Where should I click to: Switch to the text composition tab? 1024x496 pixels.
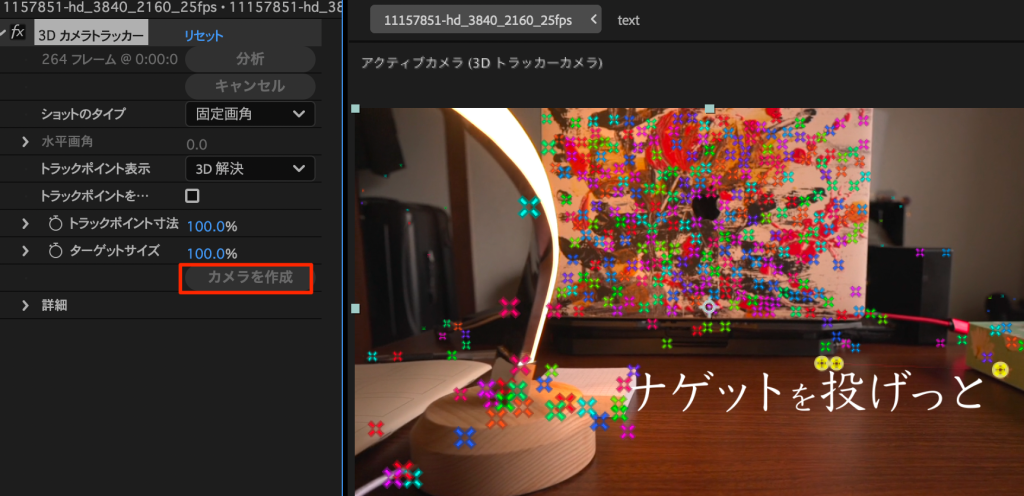[629, 20]
